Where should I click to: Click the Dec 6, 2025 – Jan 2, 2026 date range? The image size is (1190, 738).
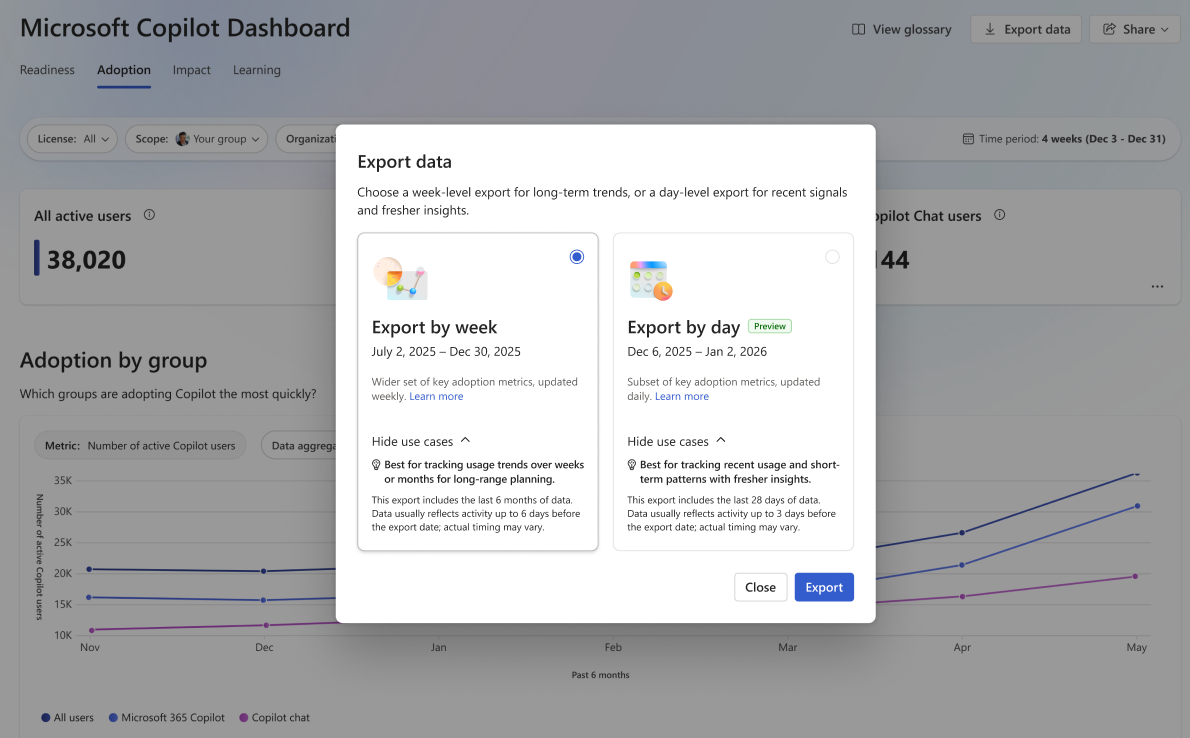coord(697,352)
